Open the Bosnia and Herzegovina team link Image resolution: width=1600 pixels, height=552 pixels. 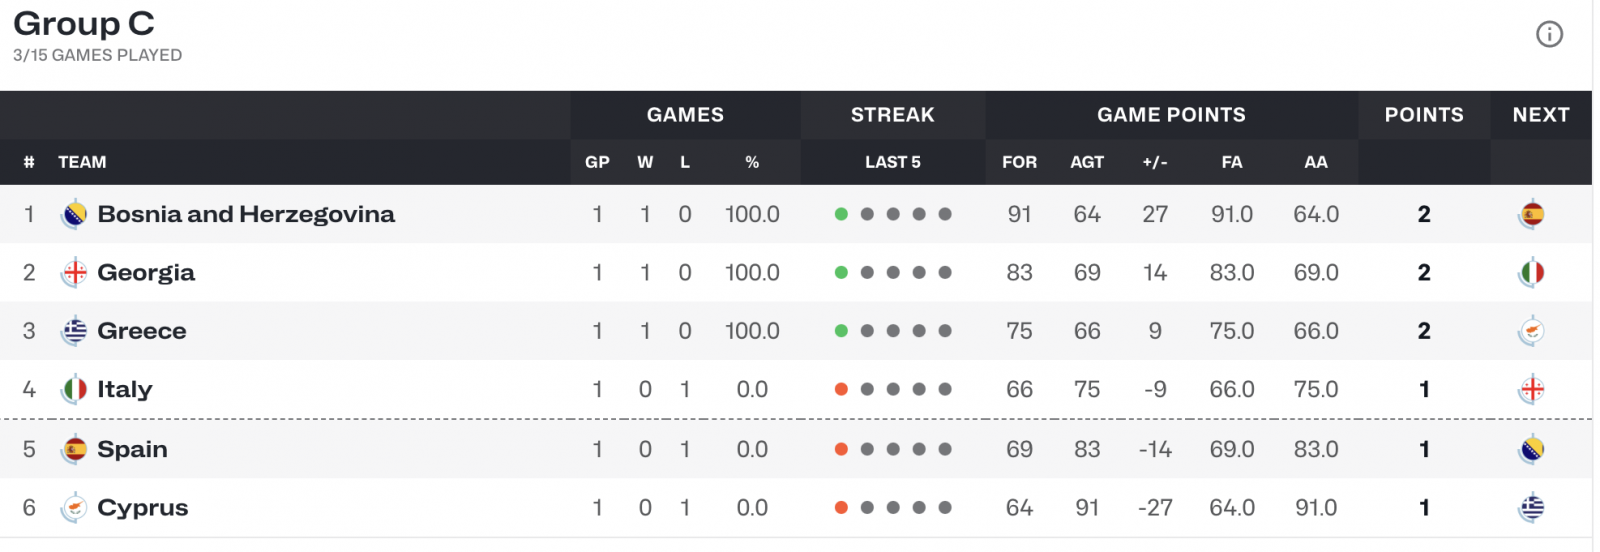(x=246, y=214)
